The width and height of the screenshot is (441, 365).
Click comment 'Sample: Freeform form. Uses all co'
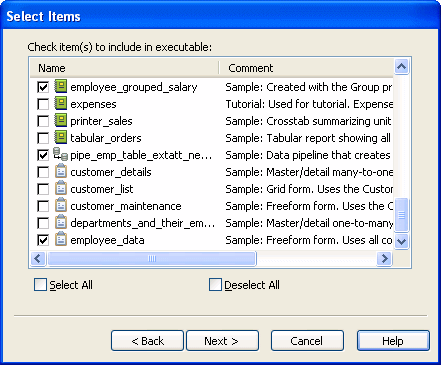[309, 240]
